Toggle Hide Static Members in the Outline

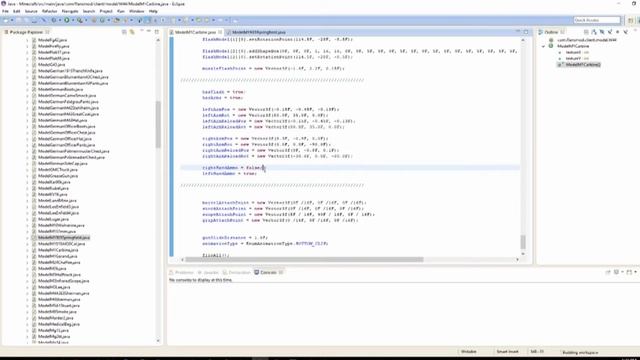coord(610,32)
